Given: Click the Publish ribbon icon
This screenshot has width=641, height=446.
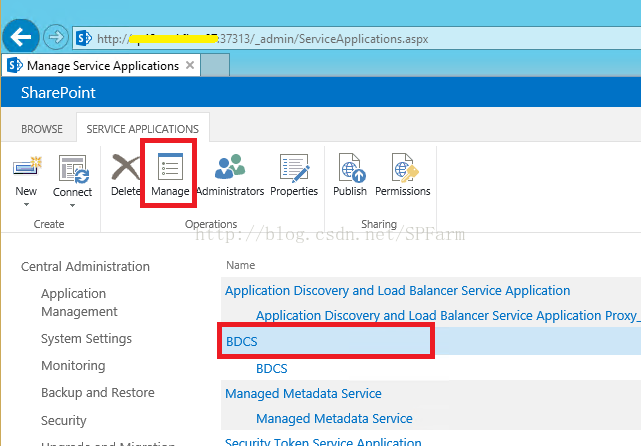Looking at the screenshot, I should pyautogui.click(x=352, y=167).
